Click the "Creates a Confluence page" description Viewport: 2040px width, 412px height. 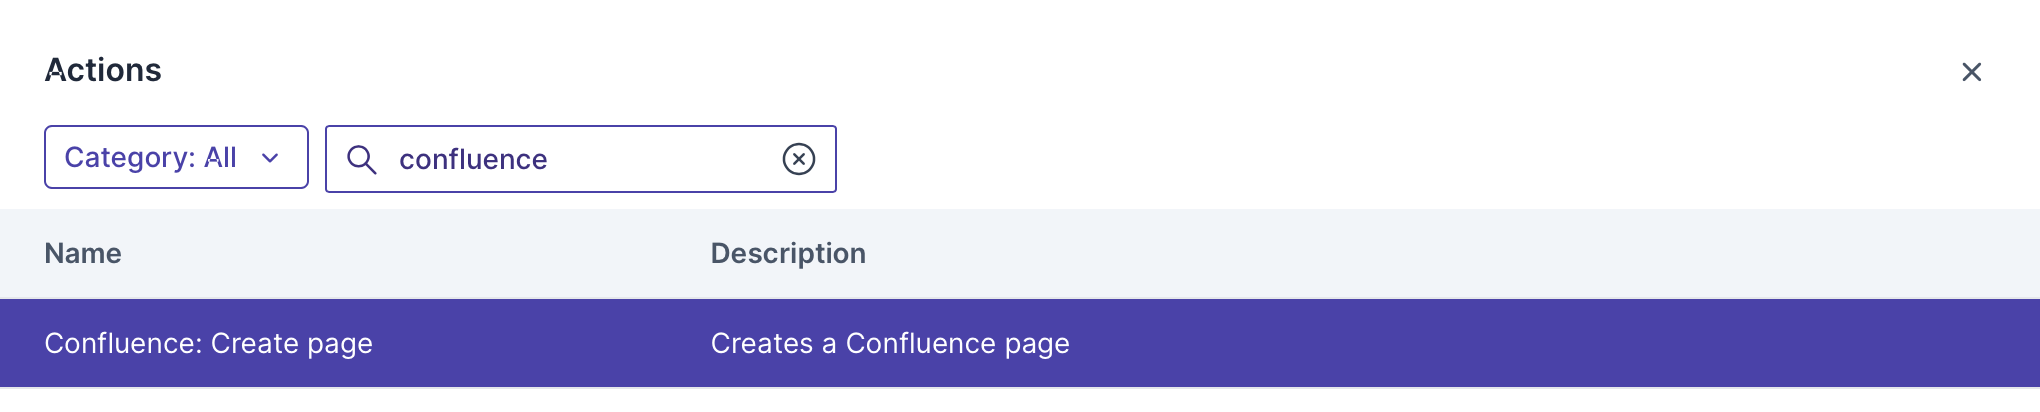point(890,343)
